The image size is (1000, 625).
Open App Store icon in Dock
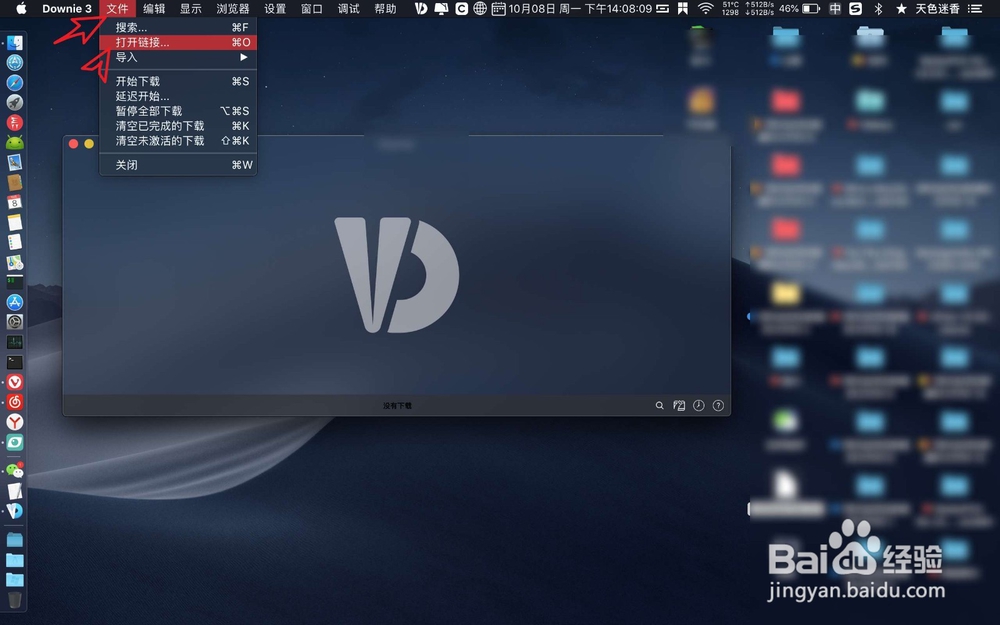(x=15, y=302)
